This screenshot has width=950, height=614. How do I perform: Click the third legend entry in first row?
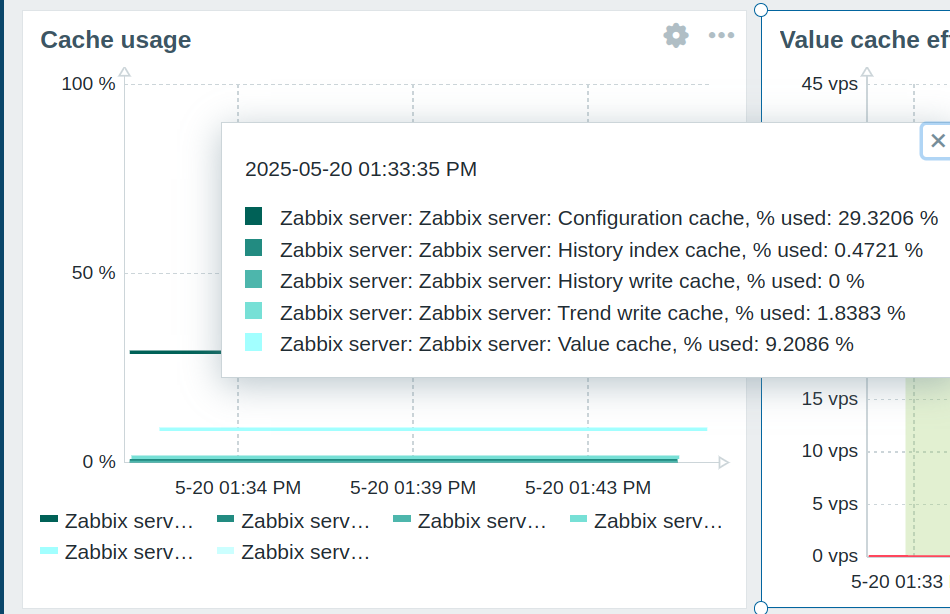[470, 521]
